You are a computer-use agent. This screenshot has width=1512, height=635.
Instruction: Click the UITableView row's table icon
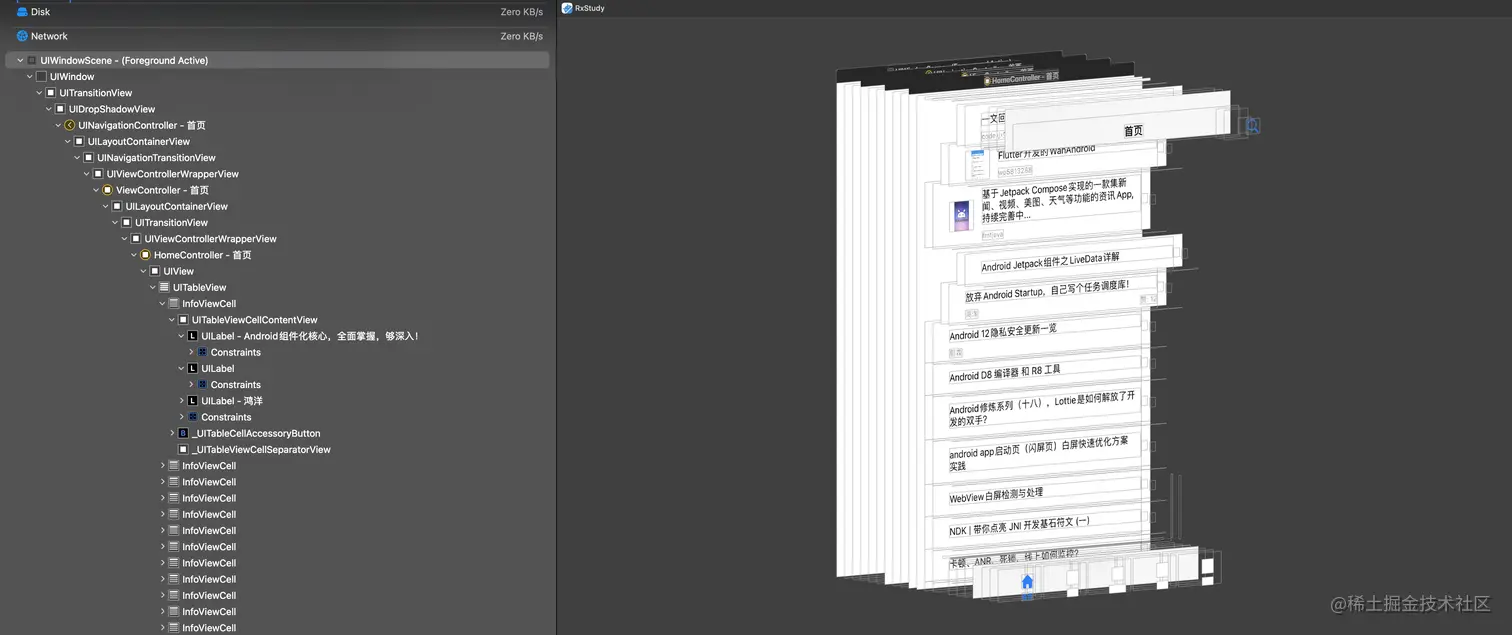tap(164, 287)
